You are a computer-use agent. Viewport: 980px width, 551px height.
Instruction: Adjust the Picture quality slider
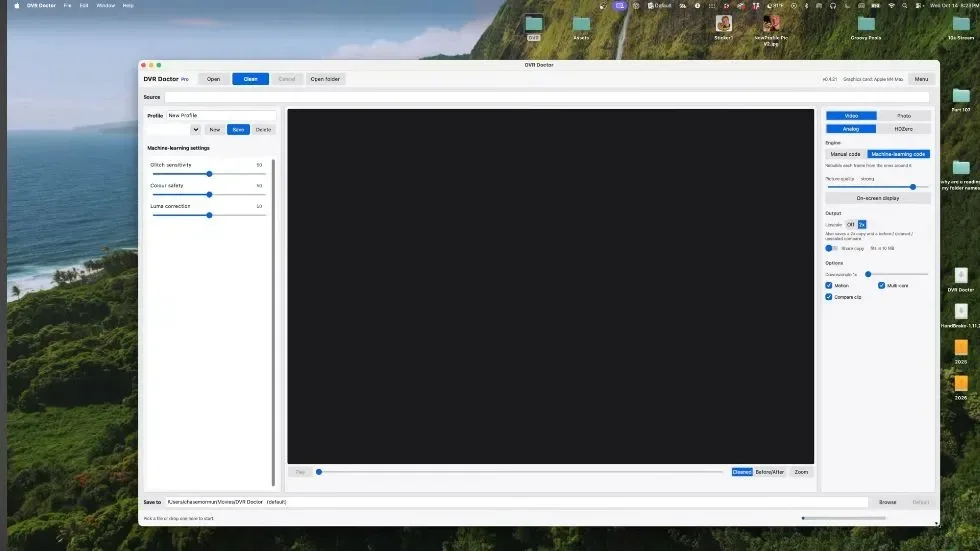click(x=912, y=187)
